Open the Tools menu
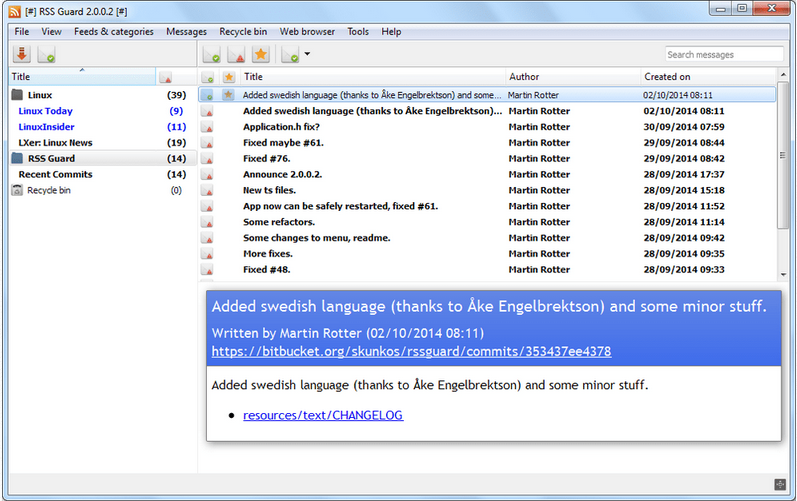The height and width of the screenshot is (501, 797). 358,32
